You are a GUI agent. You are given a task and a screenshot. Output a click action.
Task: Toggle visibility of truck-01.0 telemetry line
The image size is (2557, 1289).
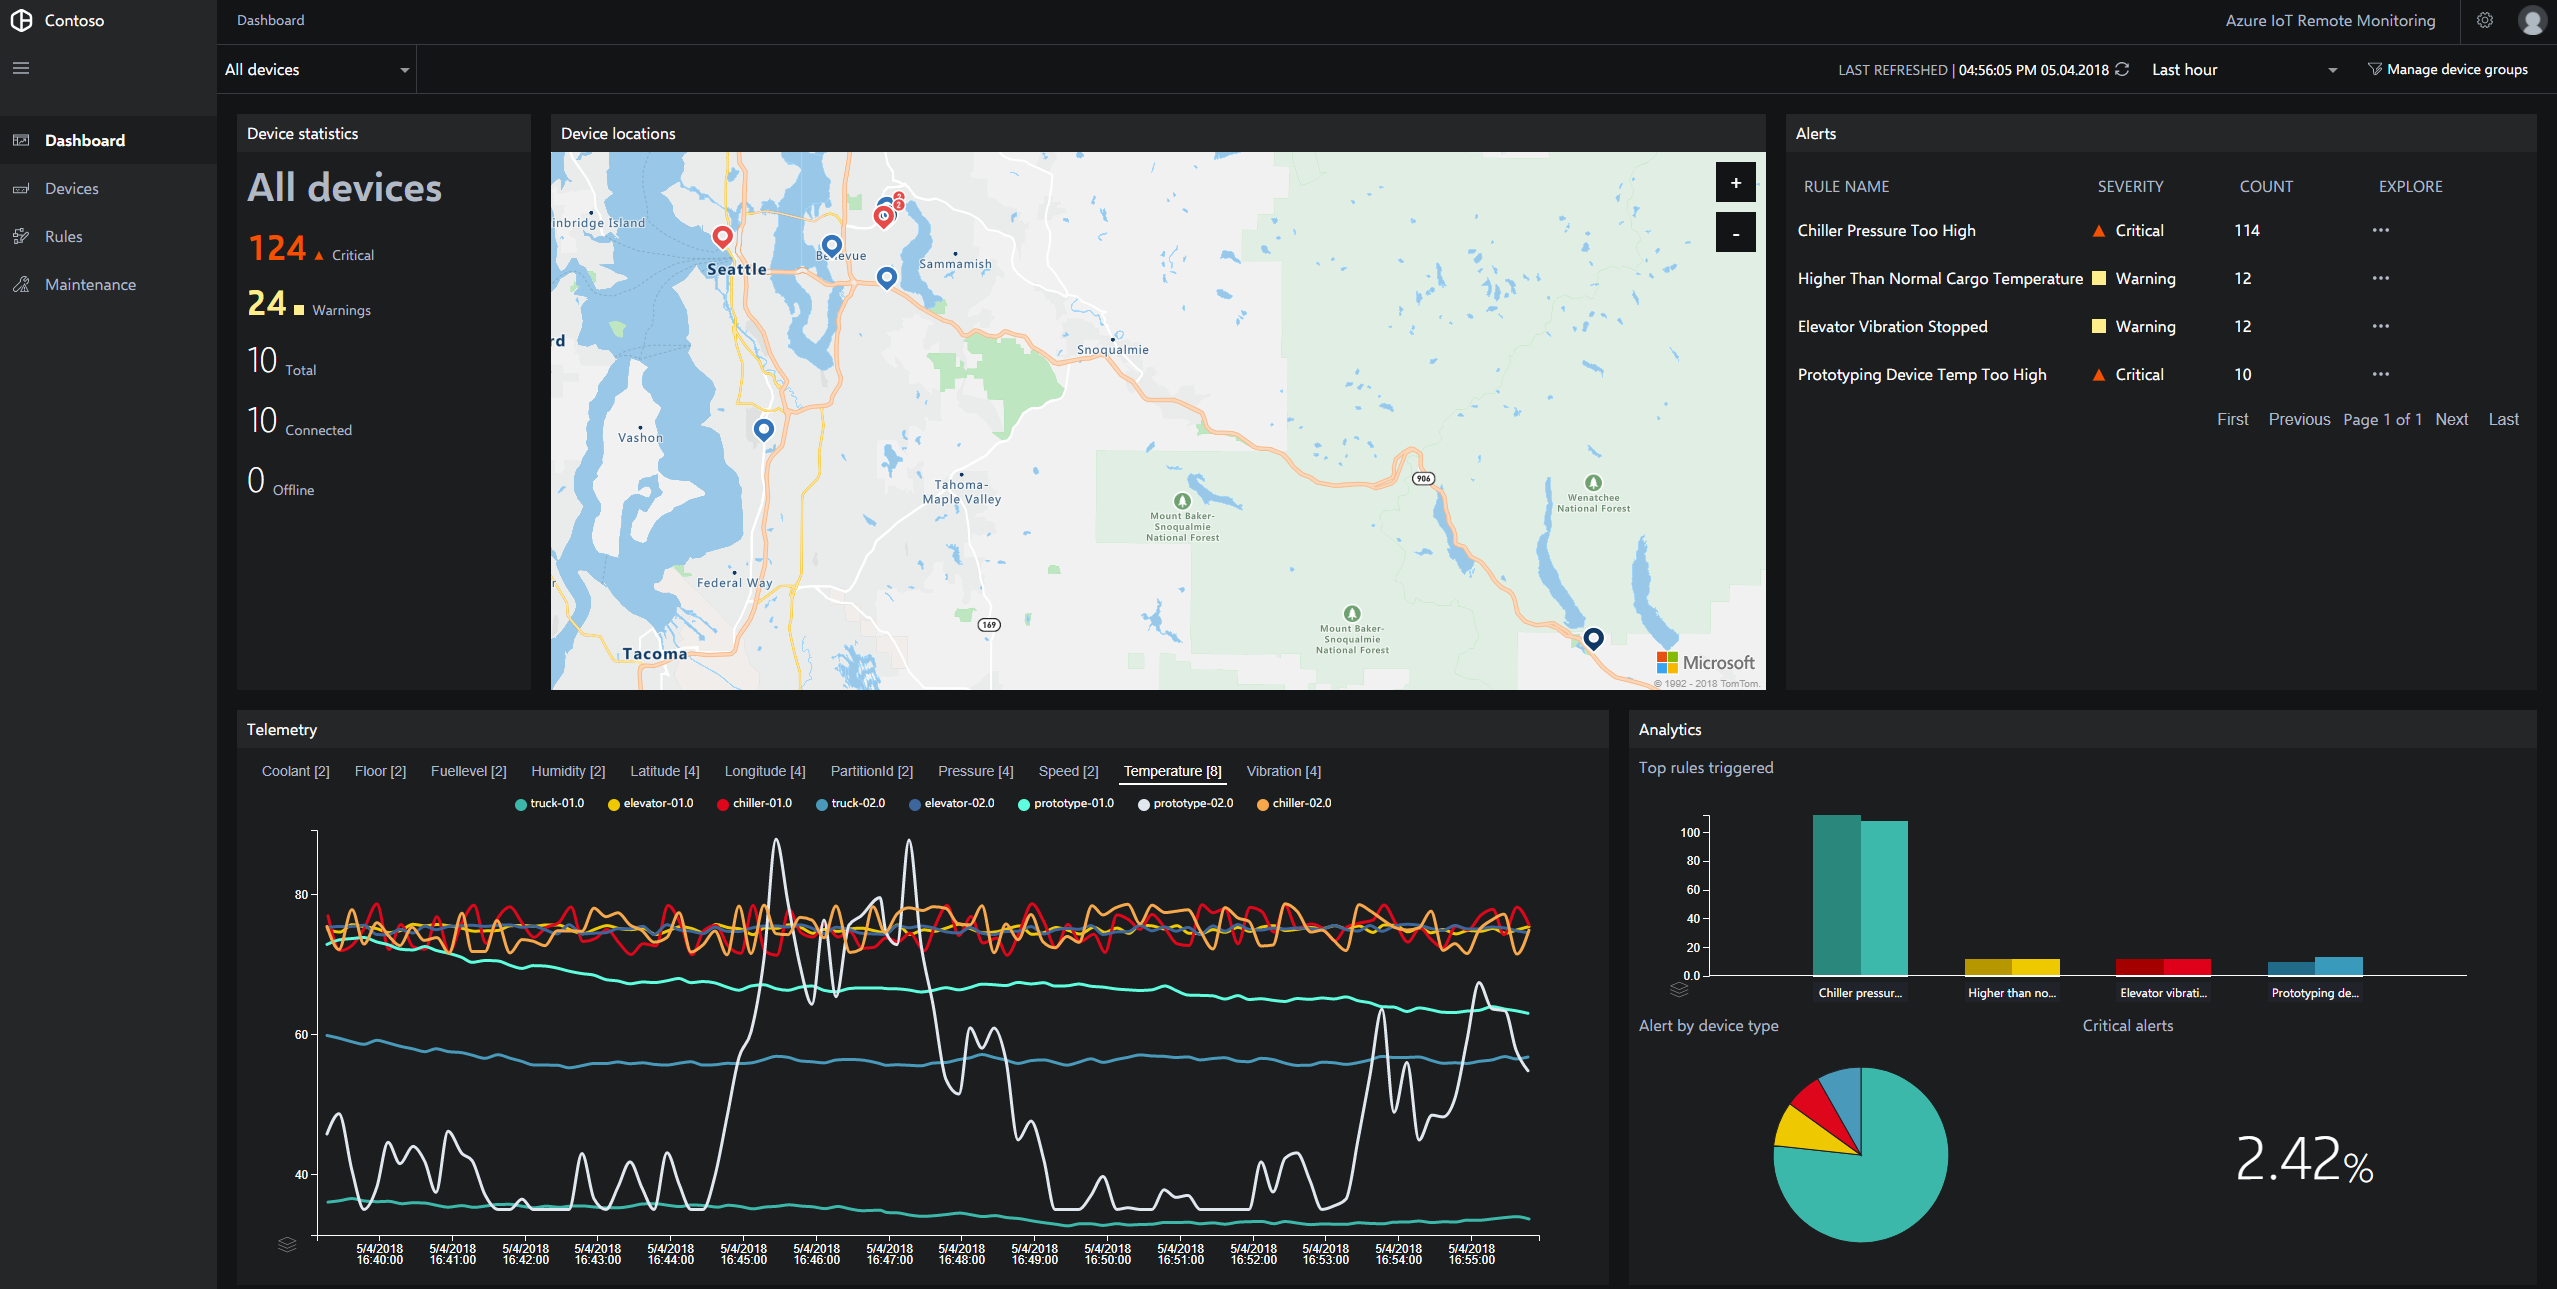(x=519, y=804)
